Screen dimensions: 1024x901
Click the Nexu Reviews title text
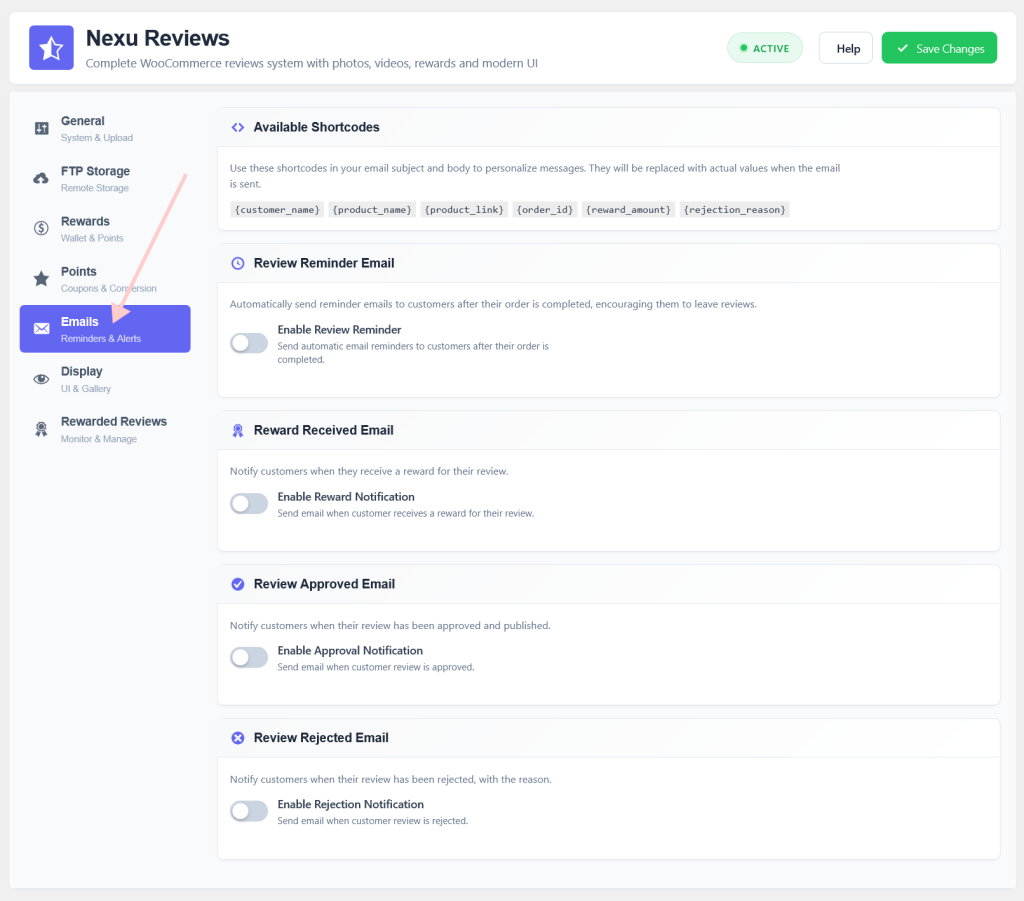pyautogui.click(x=157, y=38)
